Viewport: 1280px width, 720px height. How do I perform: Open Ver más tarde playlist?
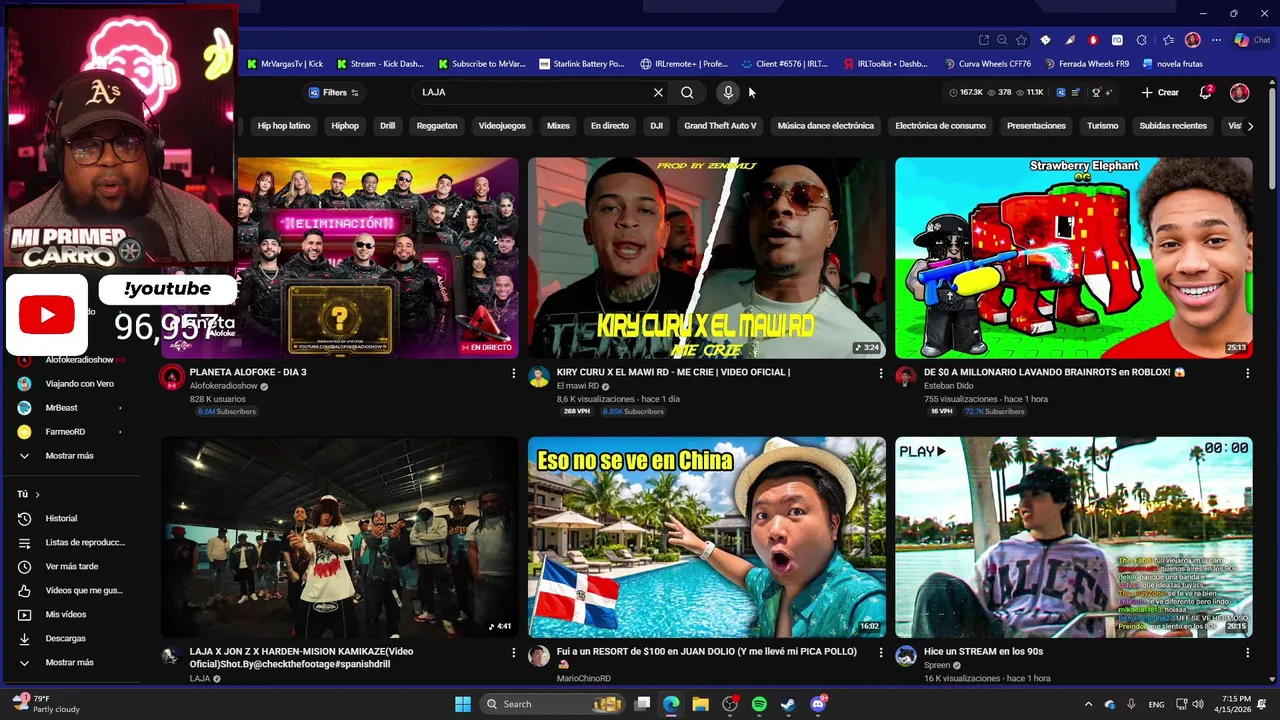(x=72, y=566)
